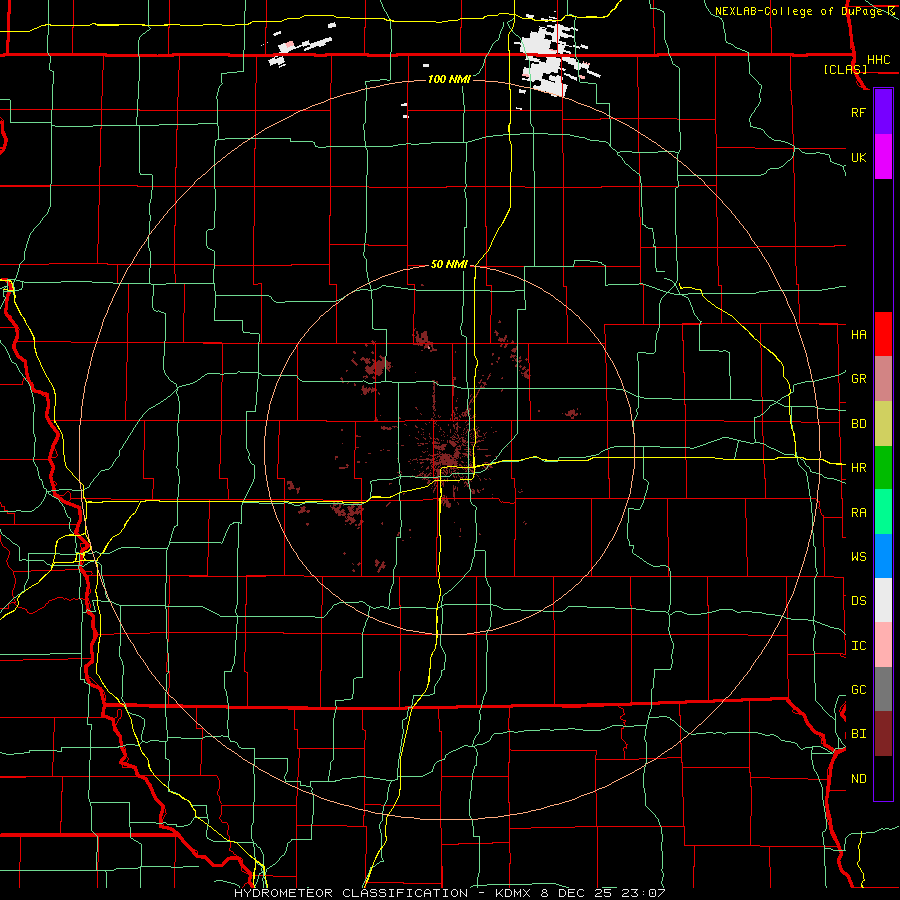Click the ND legend label

point(858,779)
